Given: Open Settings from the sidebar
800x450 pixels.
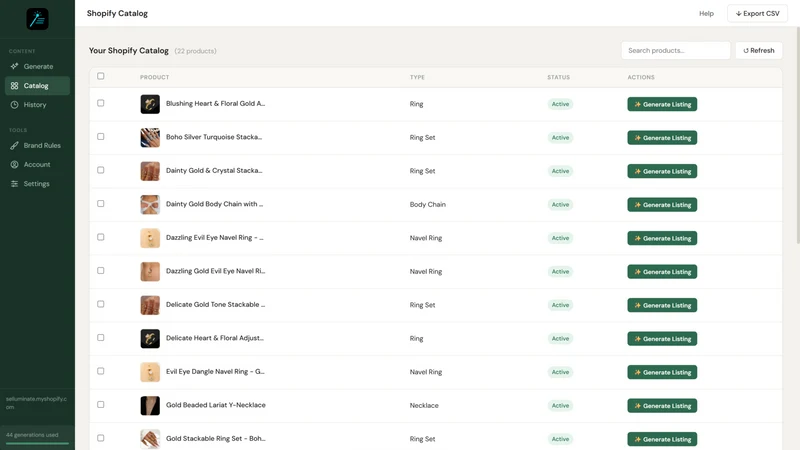Looking at the screenshot, I should [x=37, y=184].
